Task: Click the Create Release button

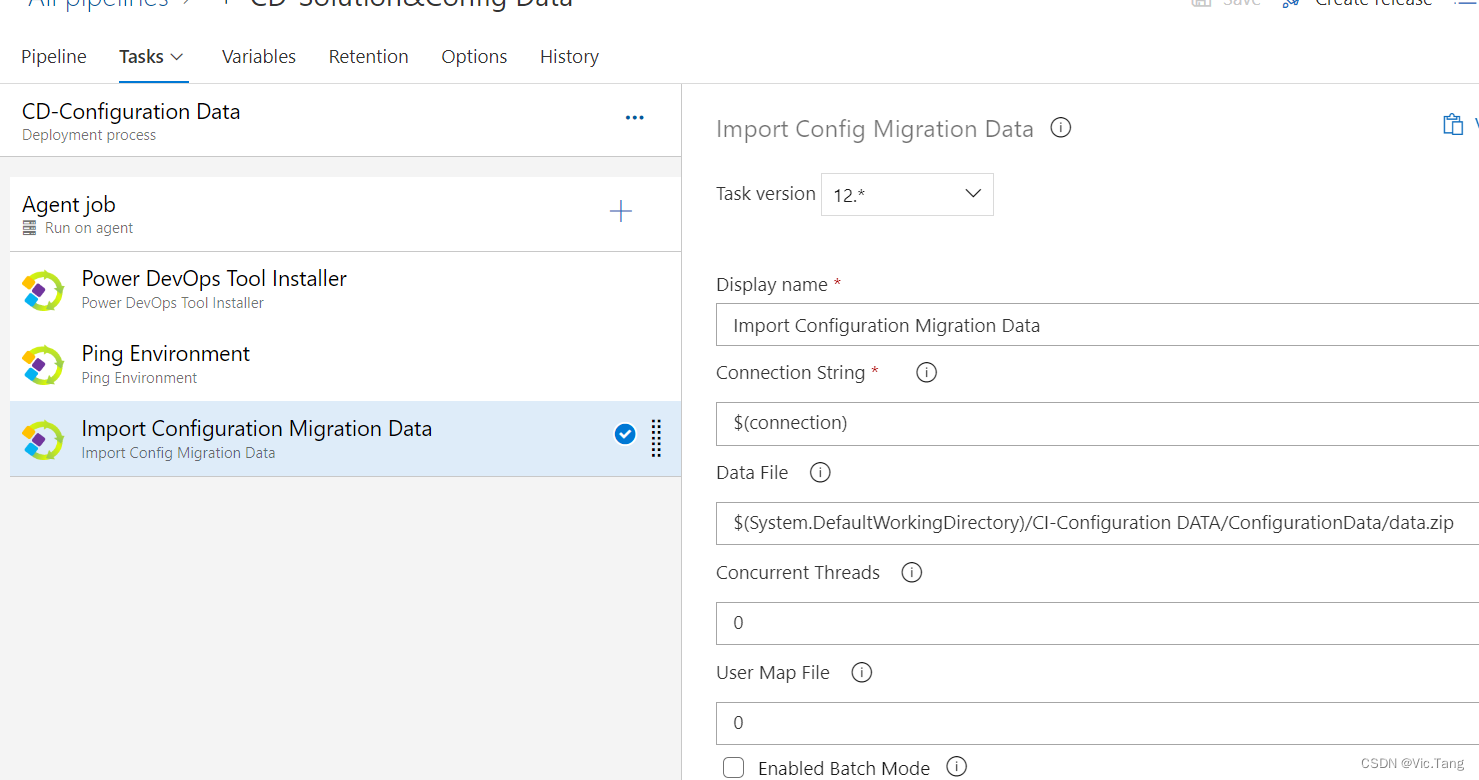Action: 1372,4
